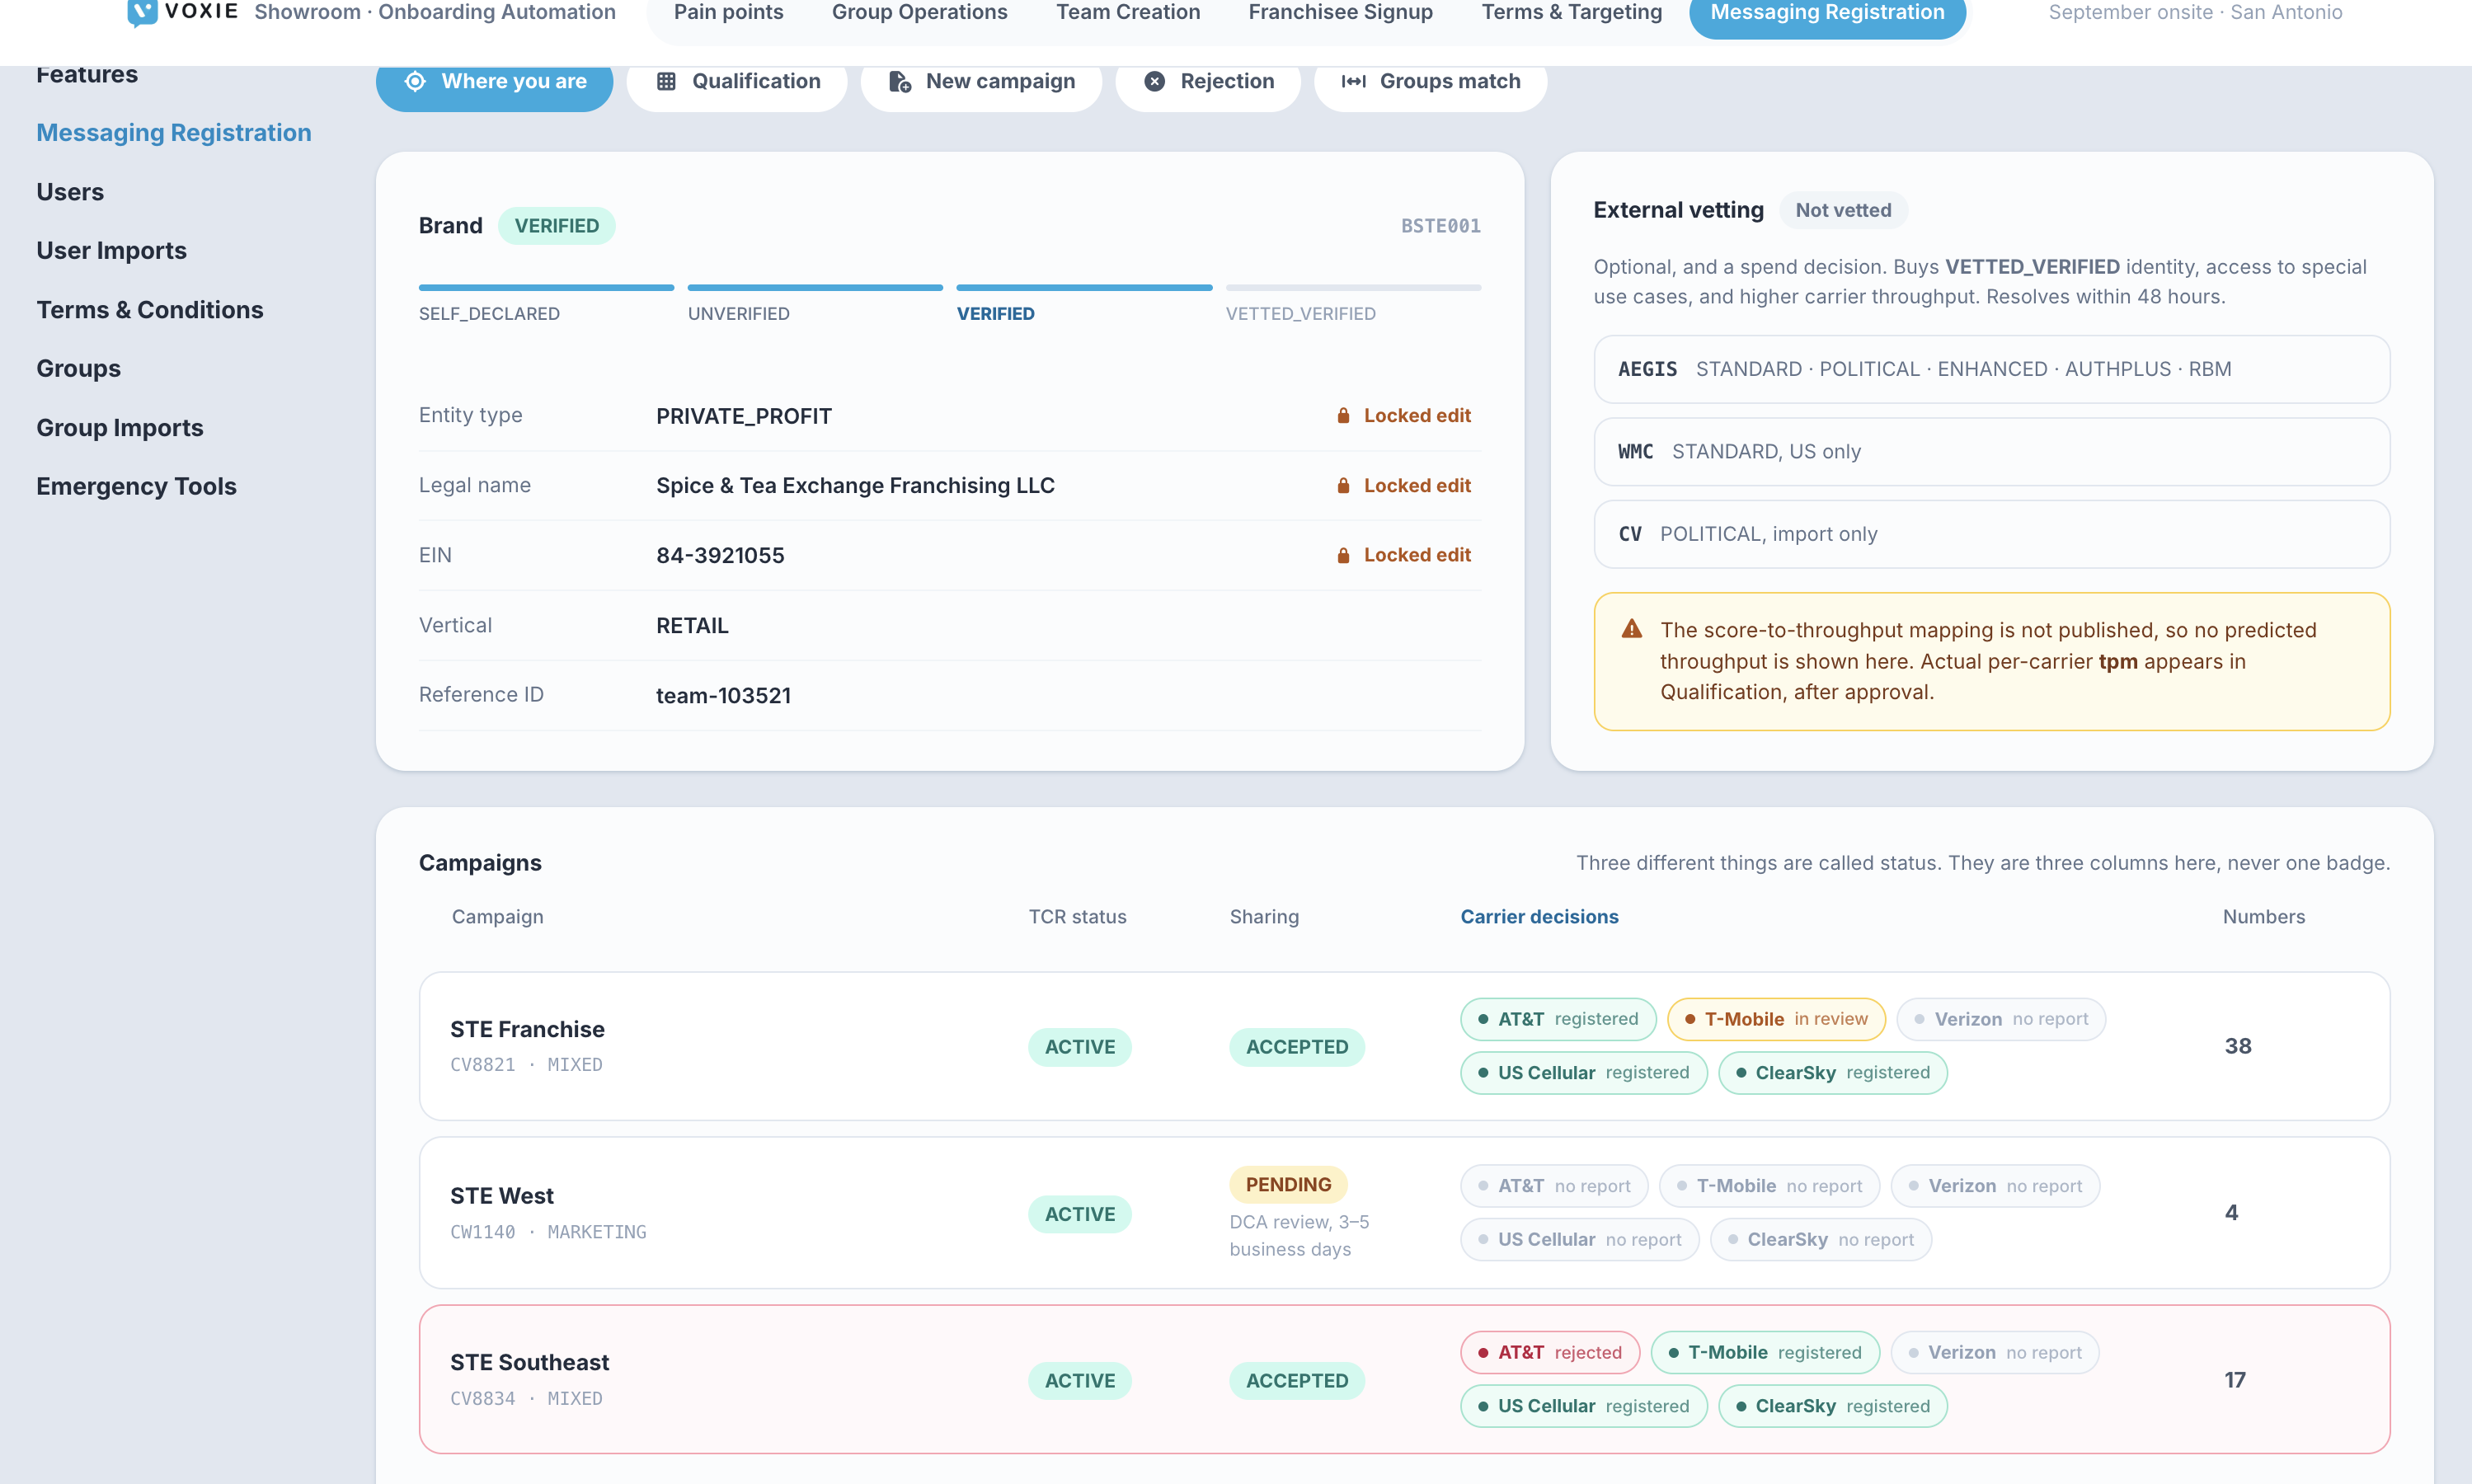This screenshot has height=1484, width=2472.
Task: Click the arrows icon beside Groups match
Action: (x=1353, y=82)
